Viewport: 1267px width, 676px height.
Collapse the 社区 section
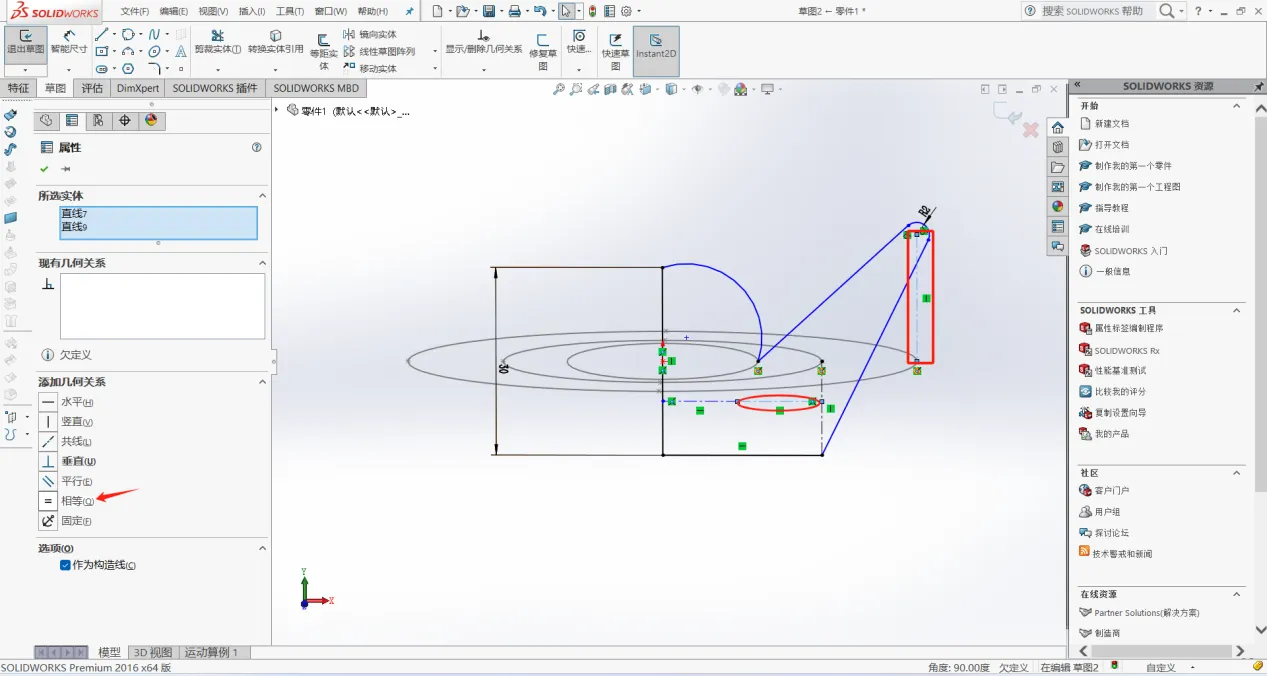click(1236, 472)
